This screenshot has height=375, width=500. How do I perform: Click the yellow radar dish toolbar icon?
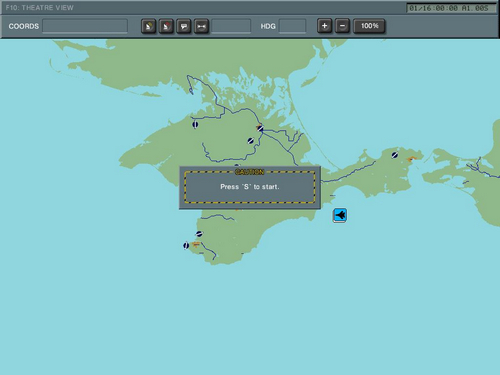pyautogui.click(x=149, y=26)
